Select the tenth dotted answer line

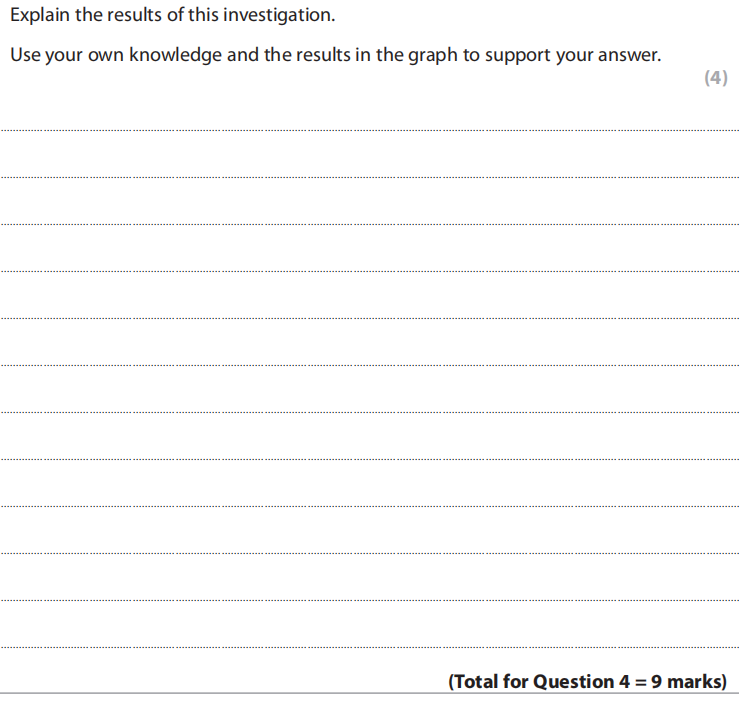(x=370, y=553)
